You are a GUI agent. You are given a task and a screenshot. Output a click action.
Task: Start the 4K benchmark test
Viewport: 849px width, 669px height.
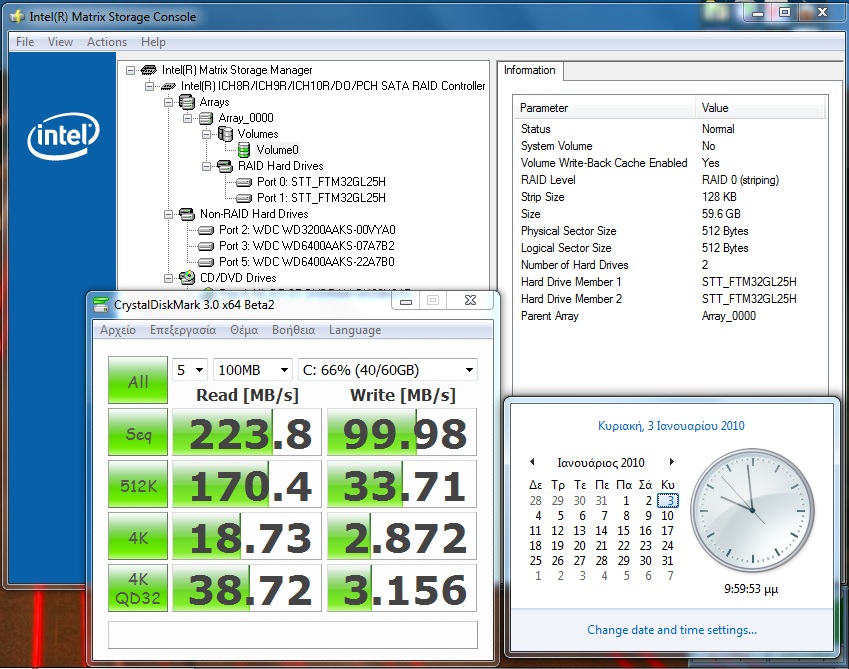coord(138,536)
